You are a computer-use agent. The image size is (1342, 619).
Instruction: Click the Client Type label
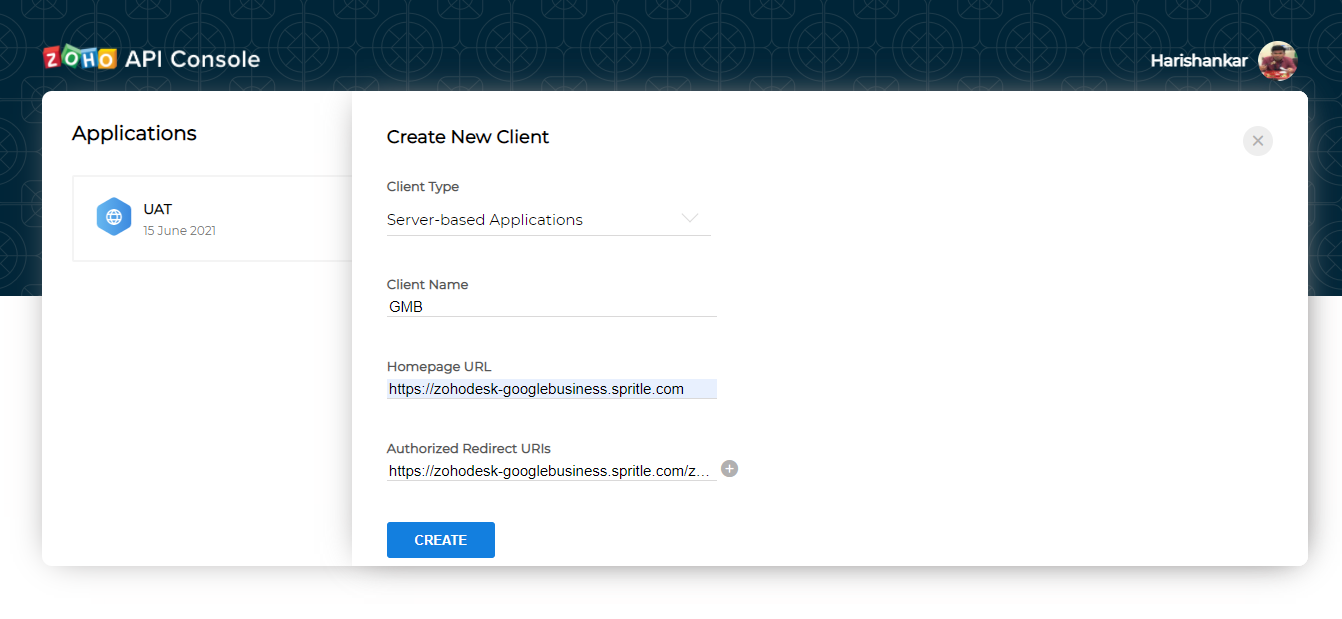tap(423, 187)
